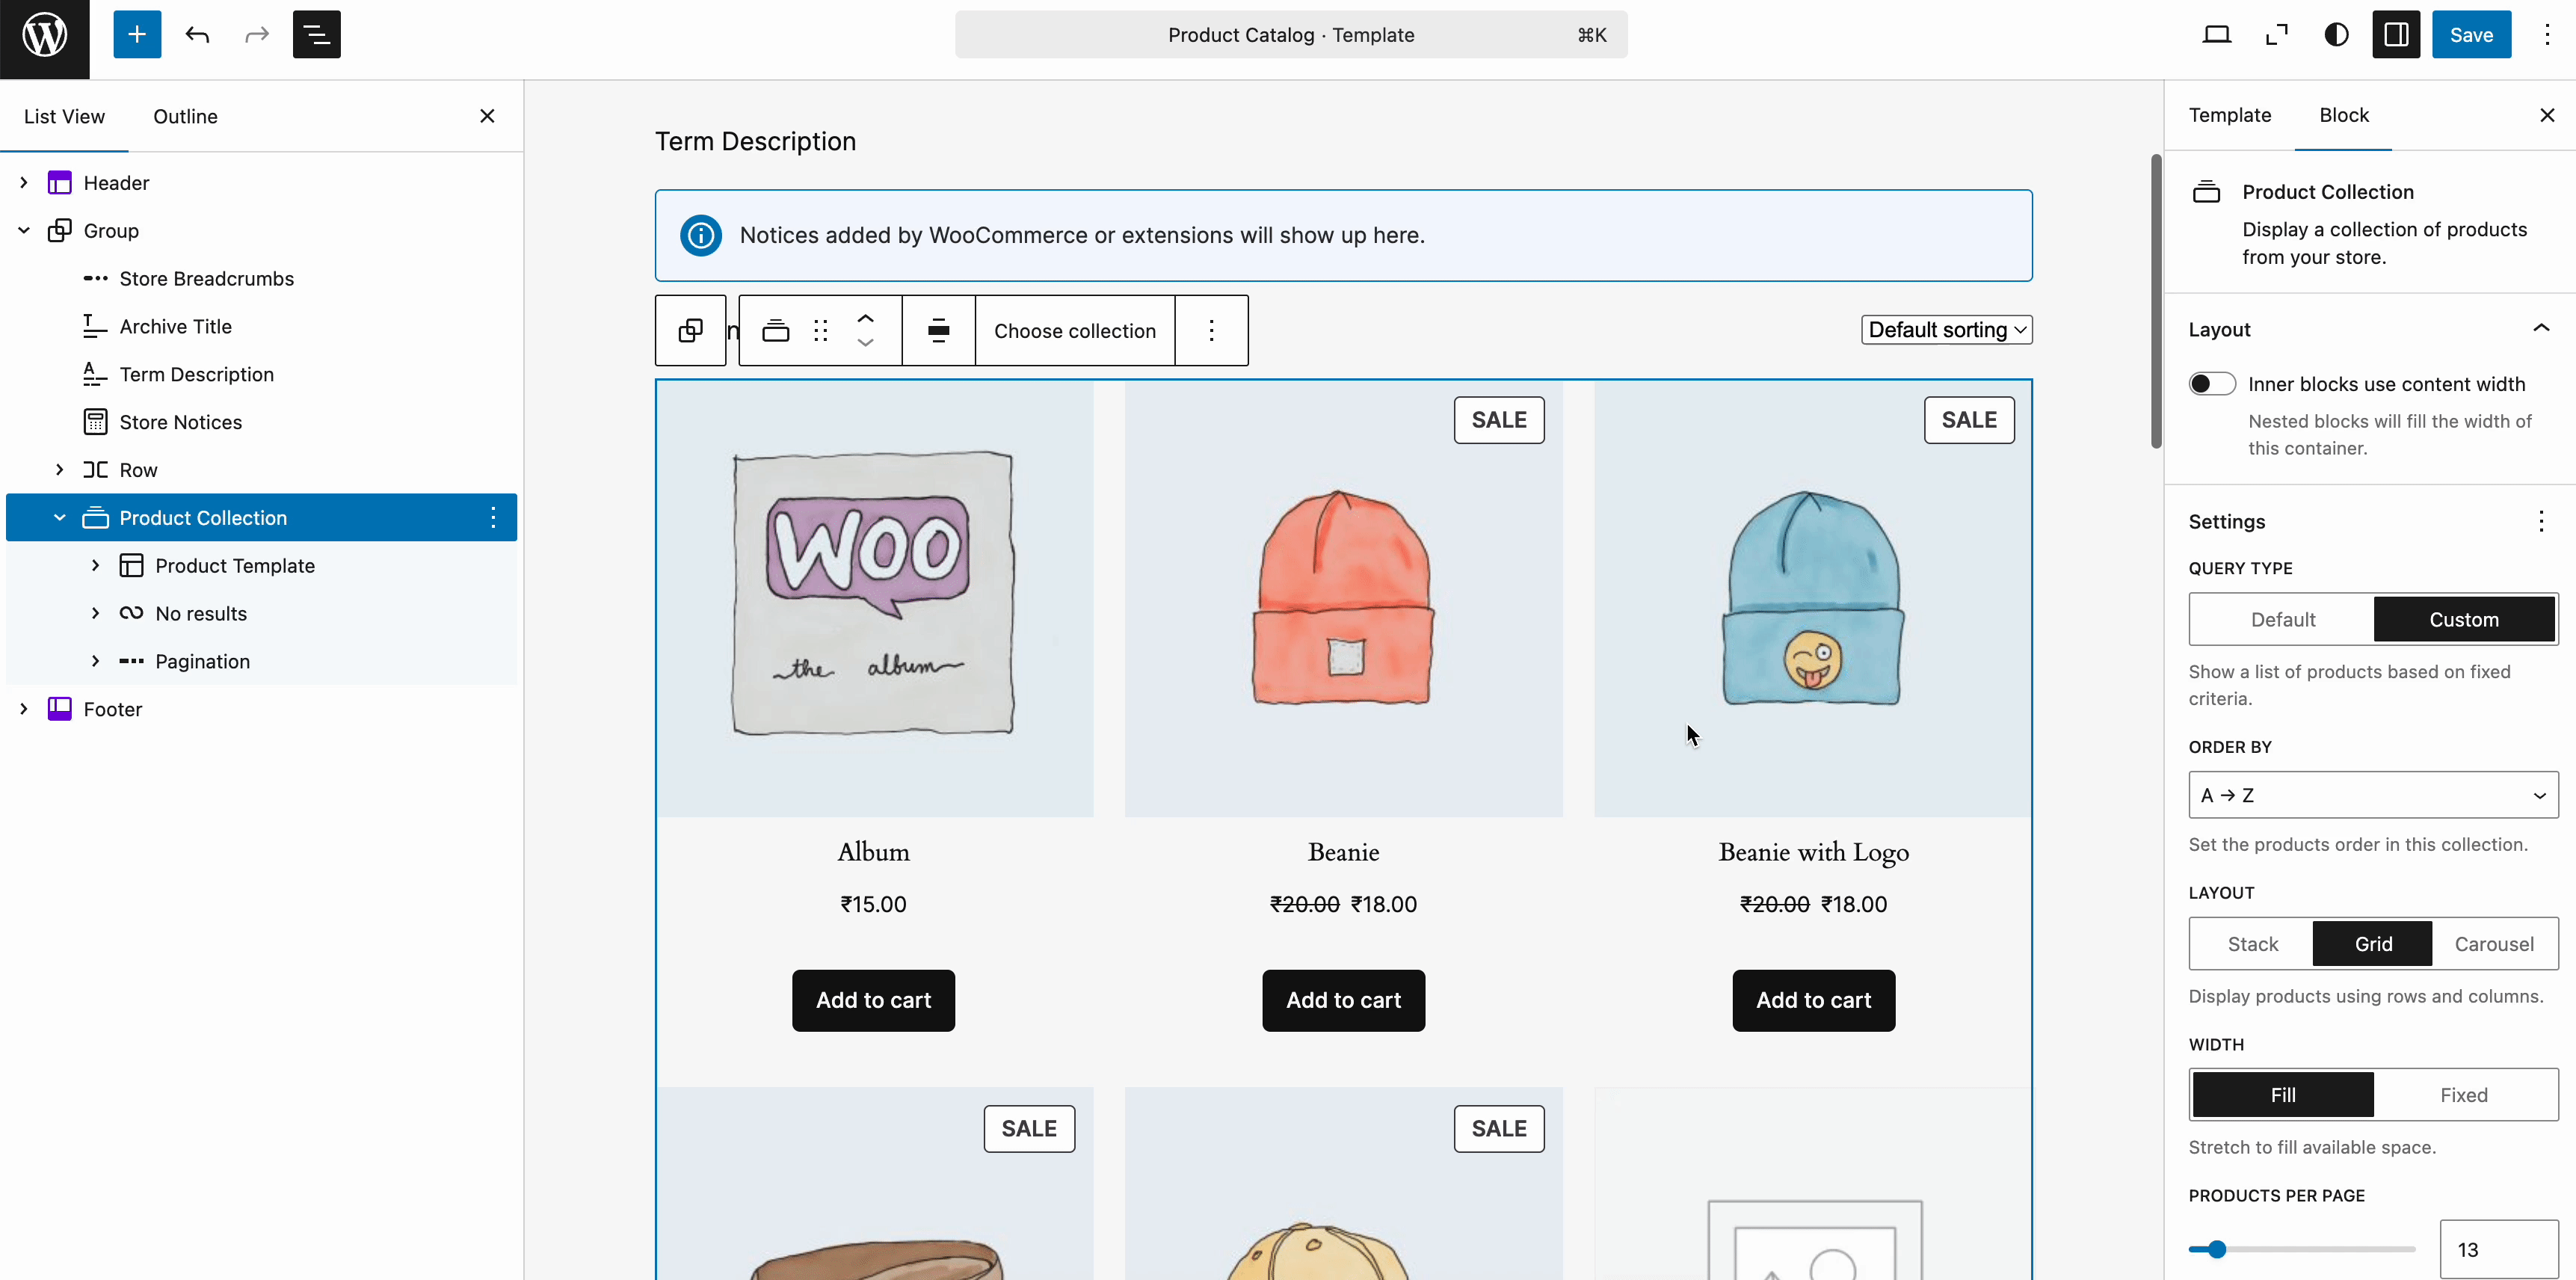2576x1280 pixels.
Task: Open the top bar options kebab menu
Action: (x=2547, y=35)
